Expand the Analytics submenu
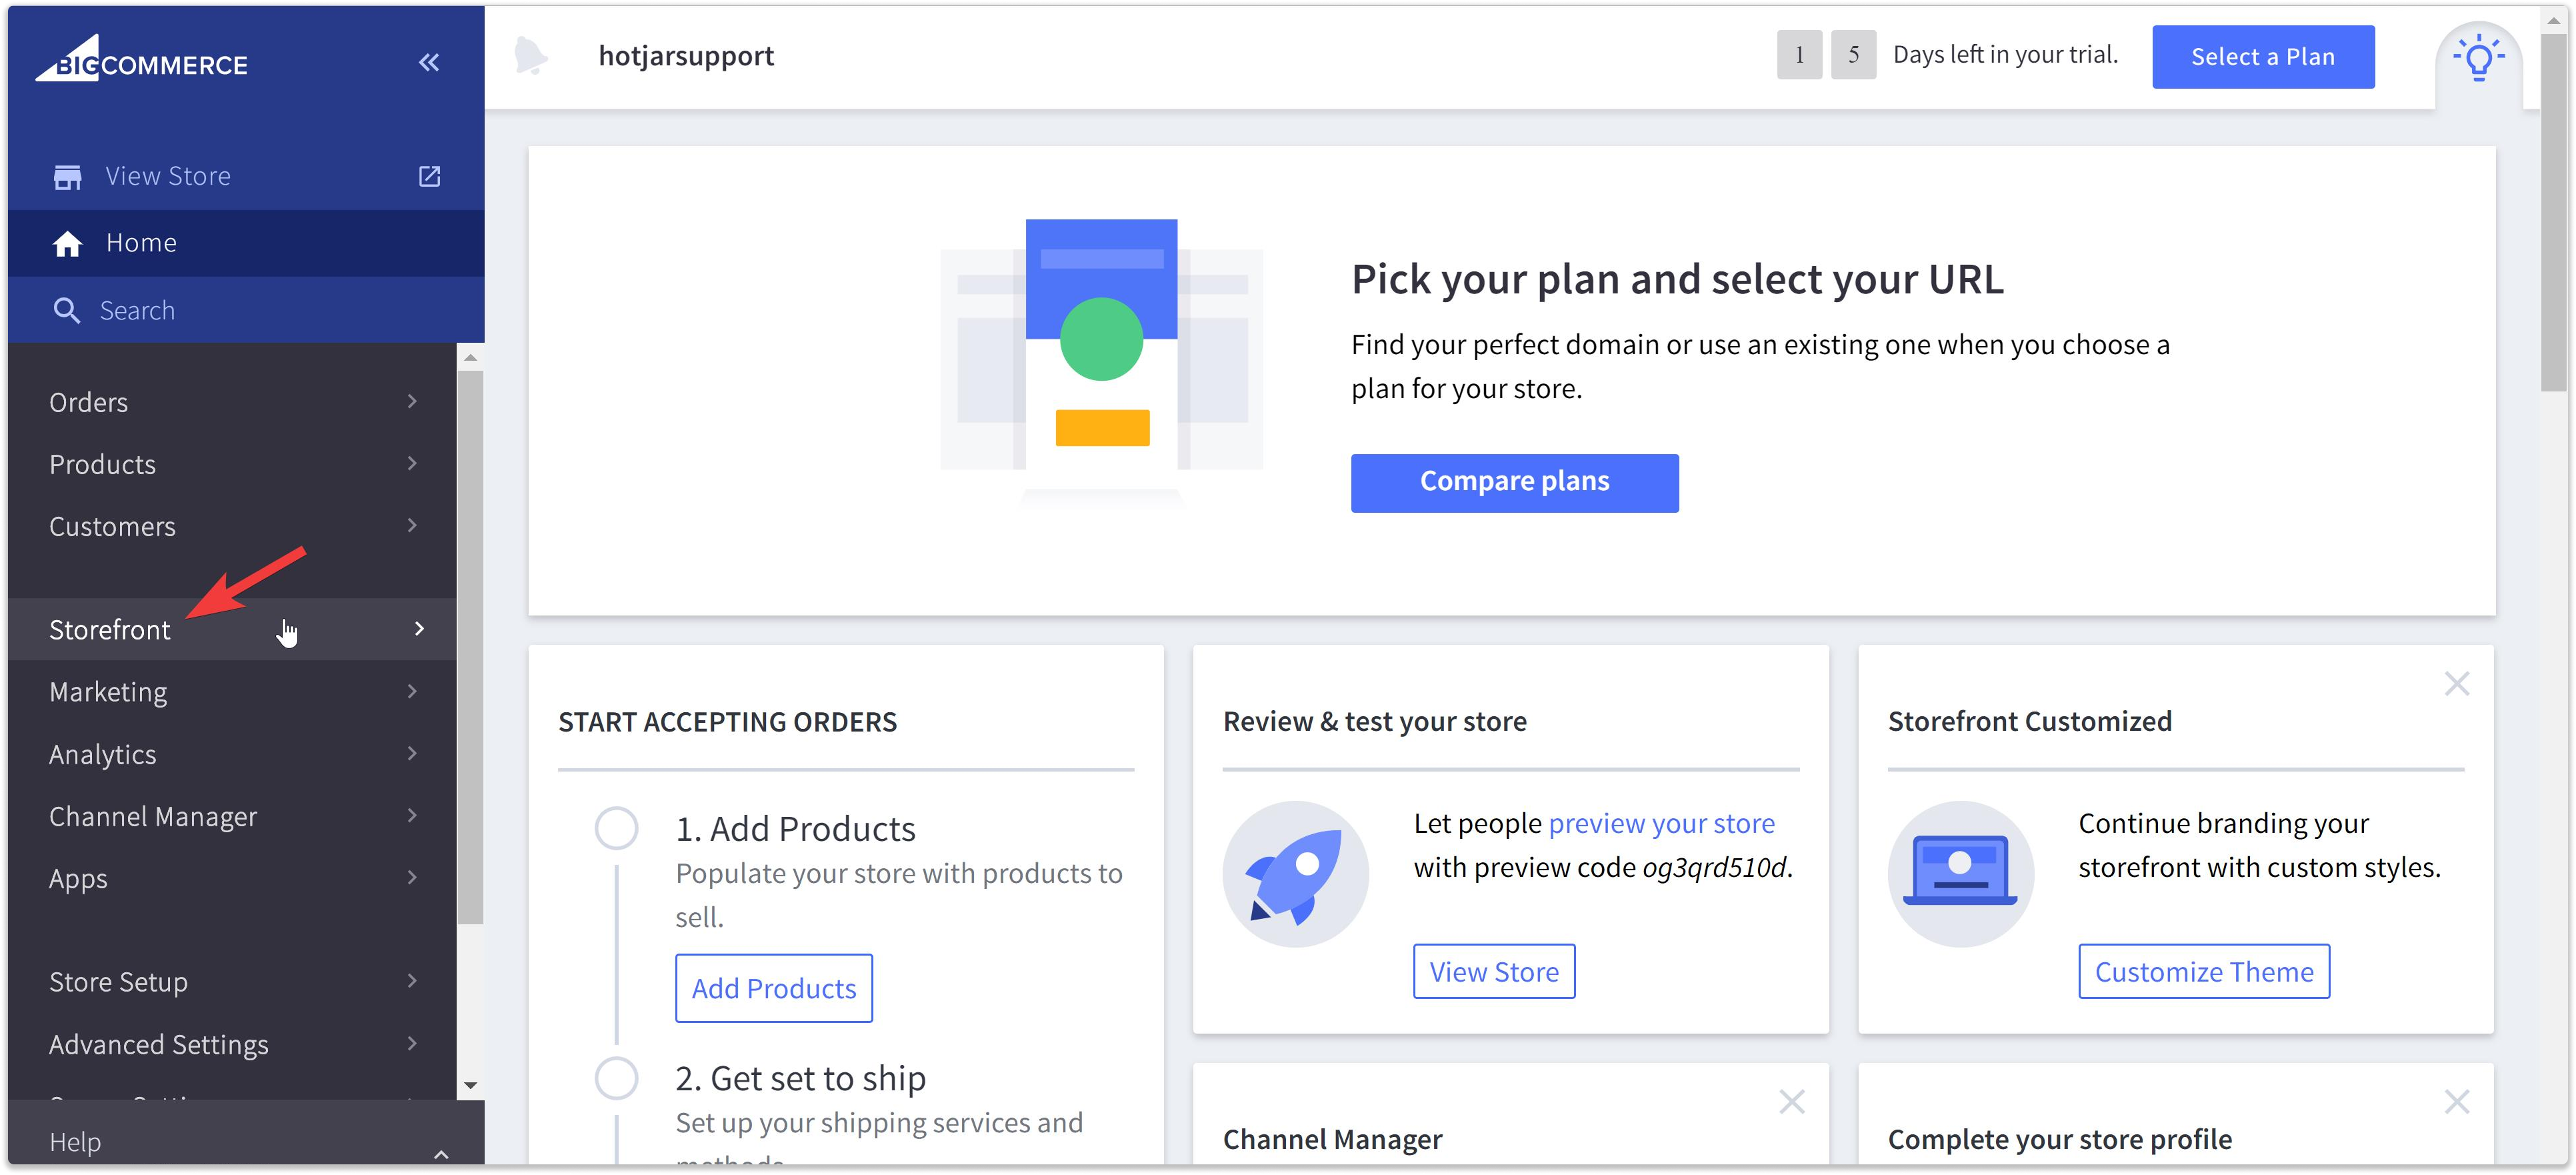 coord(412,753)
